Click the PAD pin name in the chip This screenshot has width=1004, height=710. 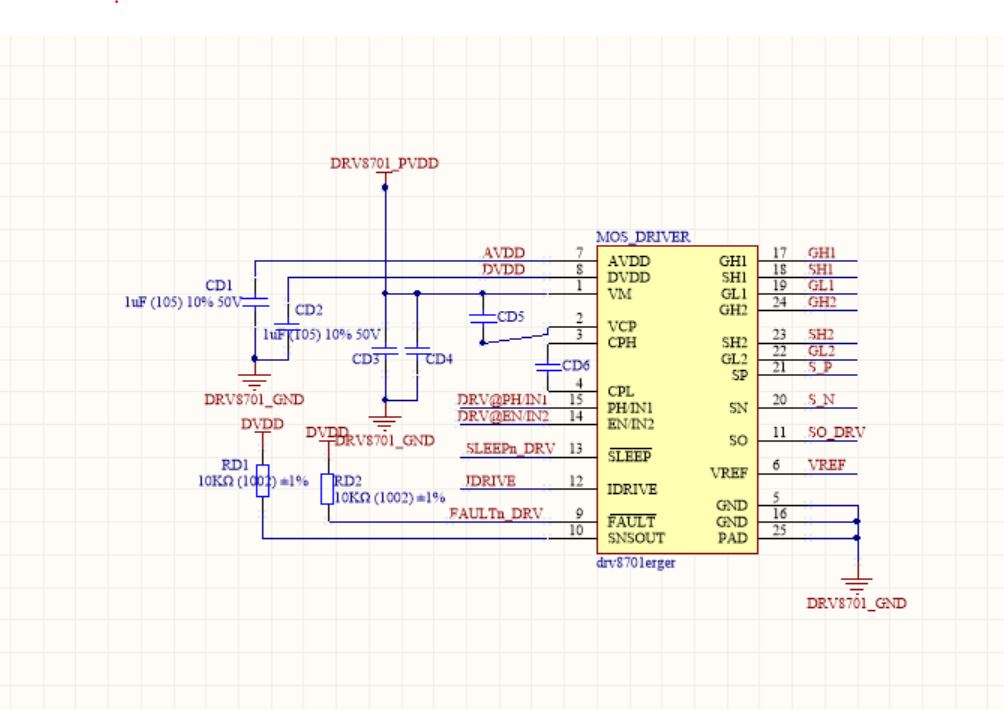click(x=733, y=538)
